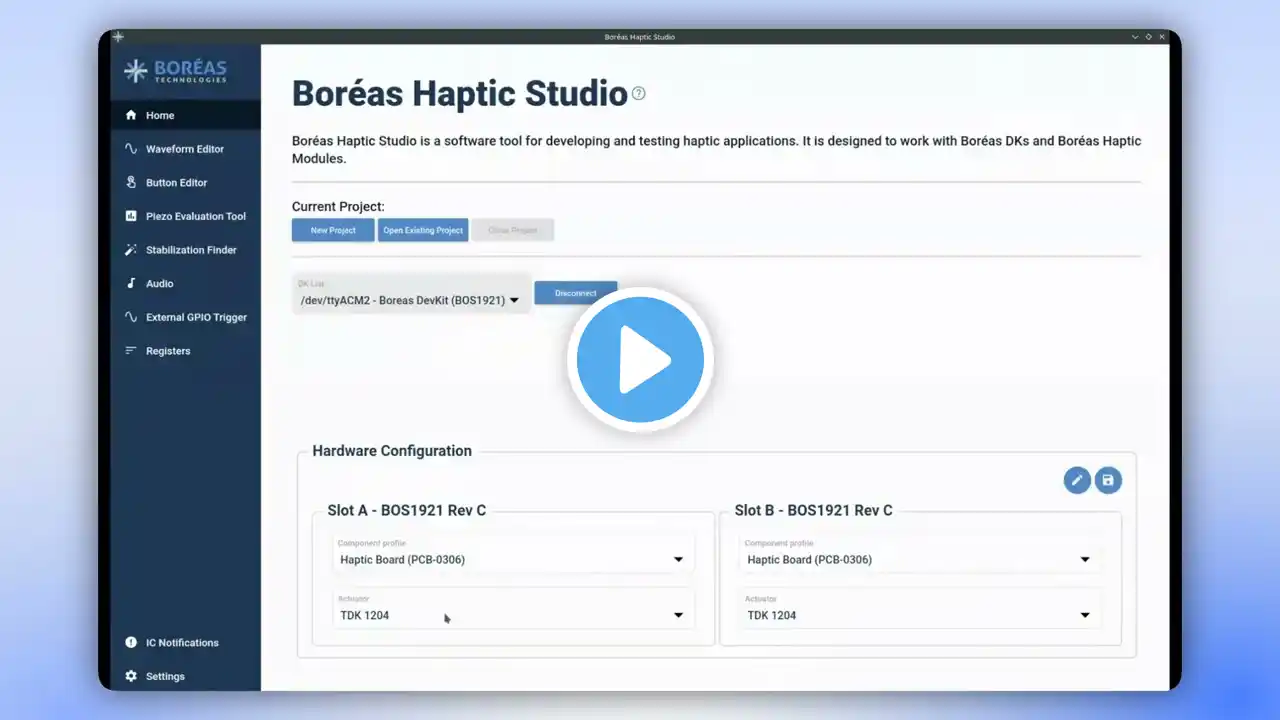Click the help icon beside the title
Viewport: 1280px width, 720px height.
(639, 93)
